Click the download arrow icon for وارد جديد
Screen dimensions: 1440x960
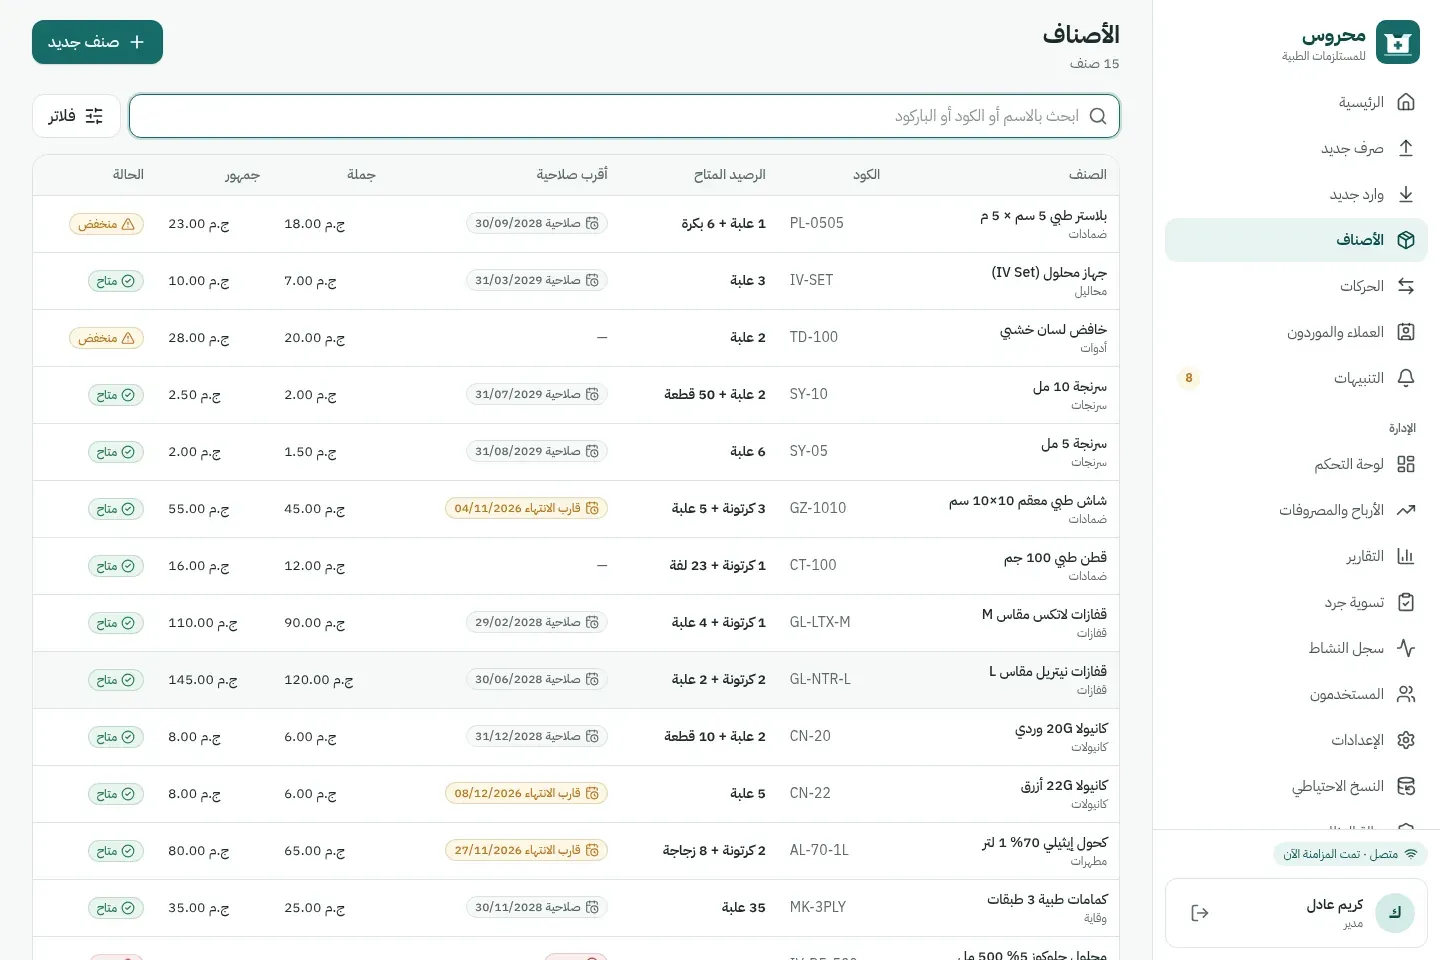1405,194
